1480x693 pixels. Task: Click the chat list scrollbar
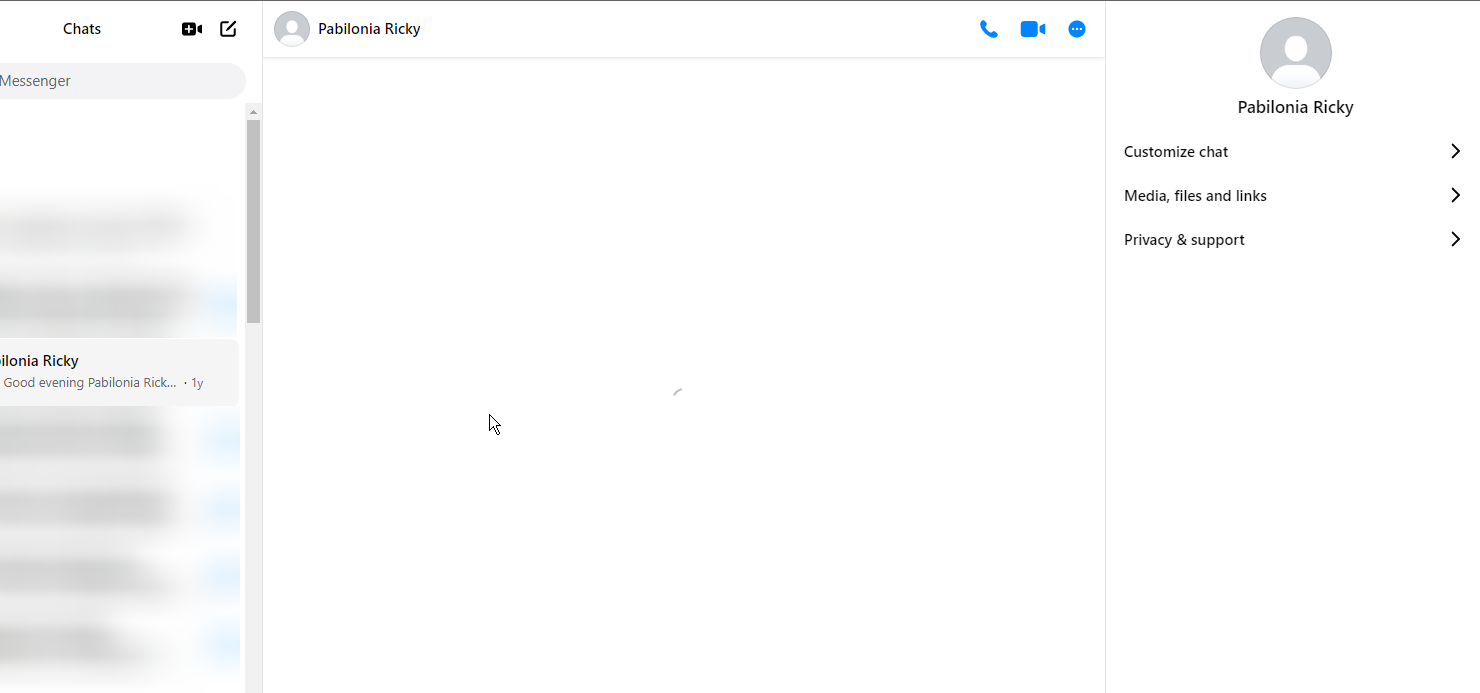coord(253,220)
